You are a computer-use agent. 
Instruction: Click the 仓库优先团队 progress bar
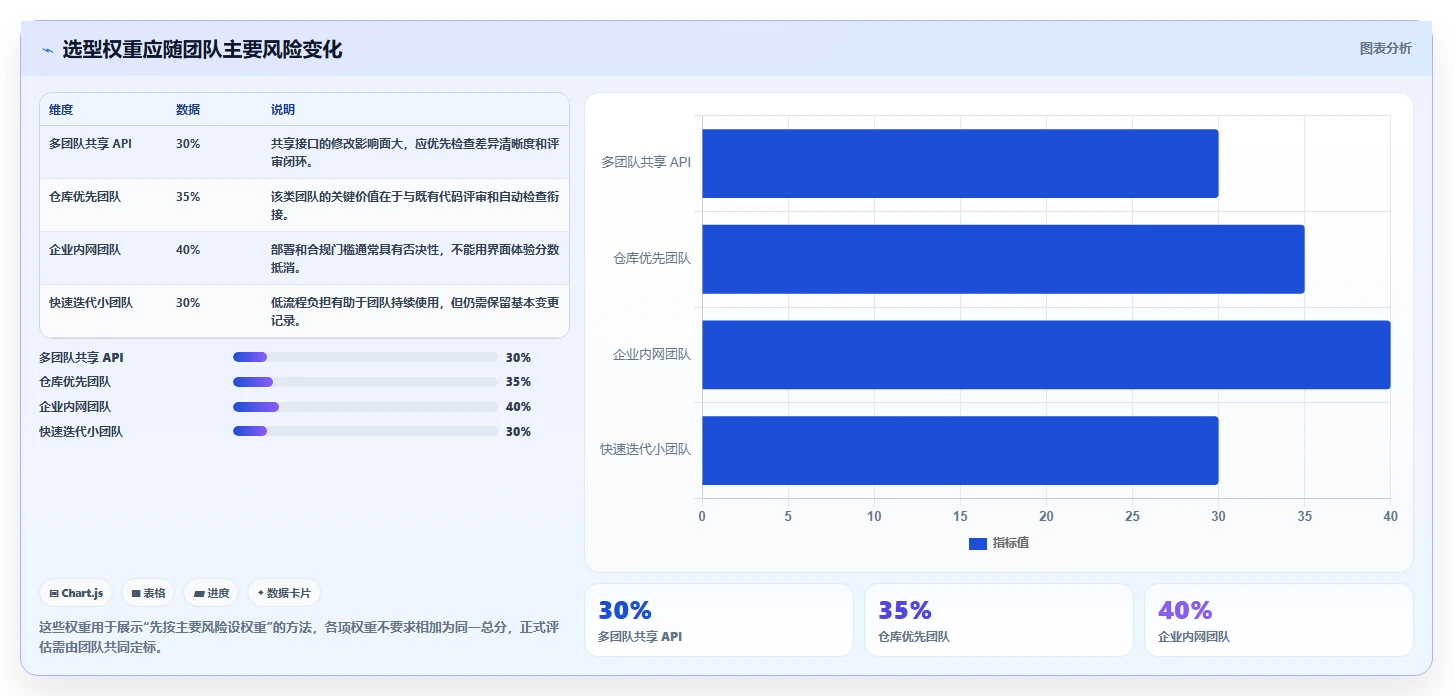[x=365, y=382]
